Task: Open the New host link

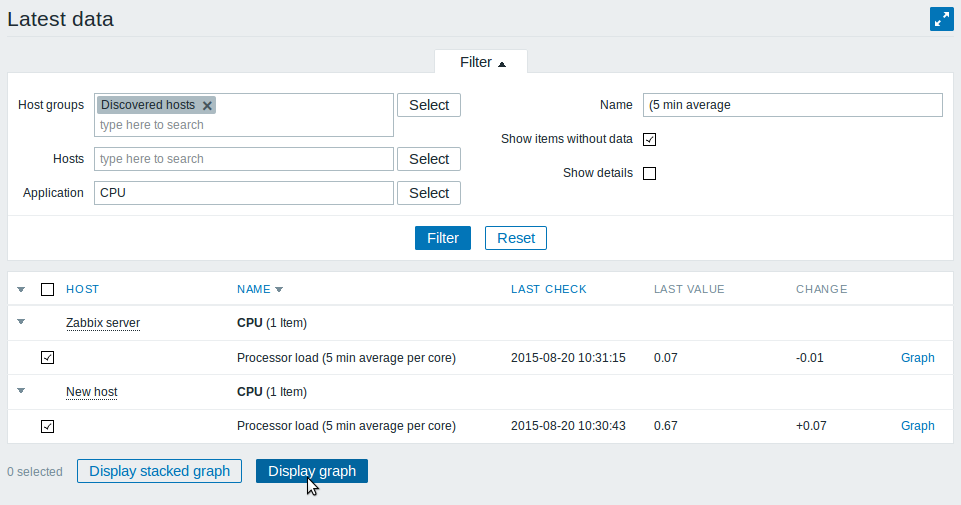Action: pos(92,392)
